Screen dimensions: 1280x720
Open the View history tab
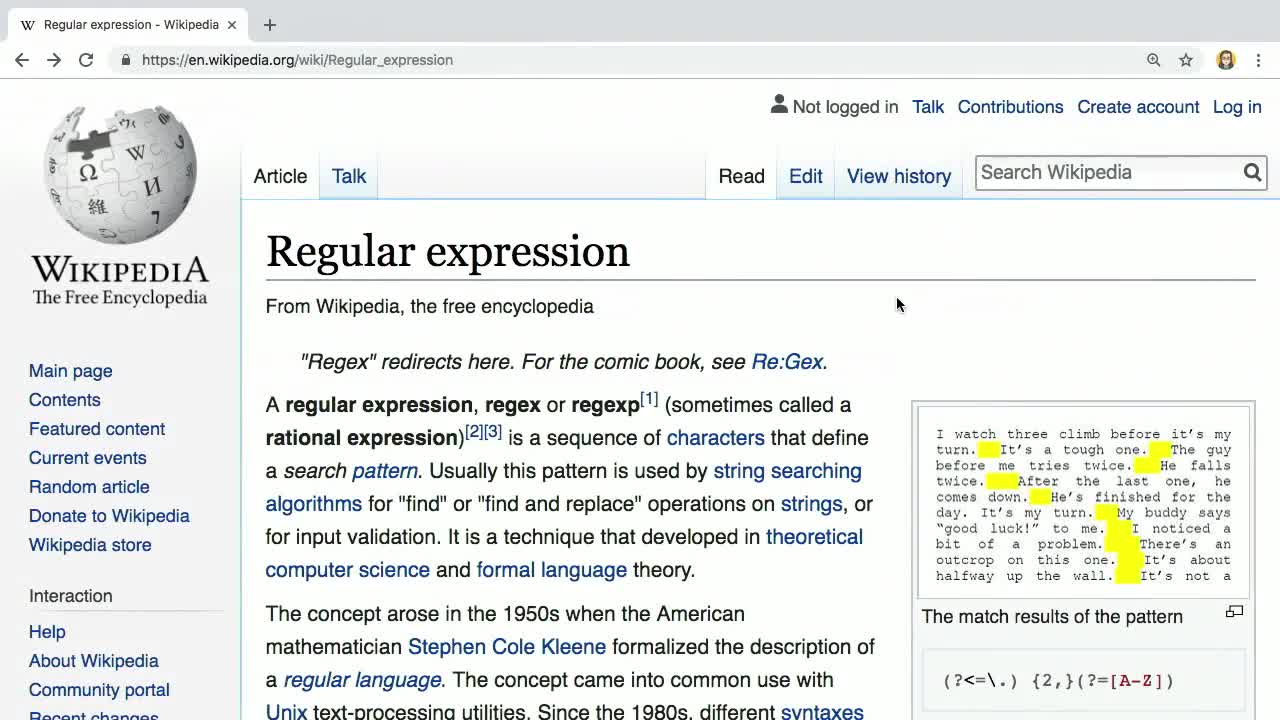[898, 176]
